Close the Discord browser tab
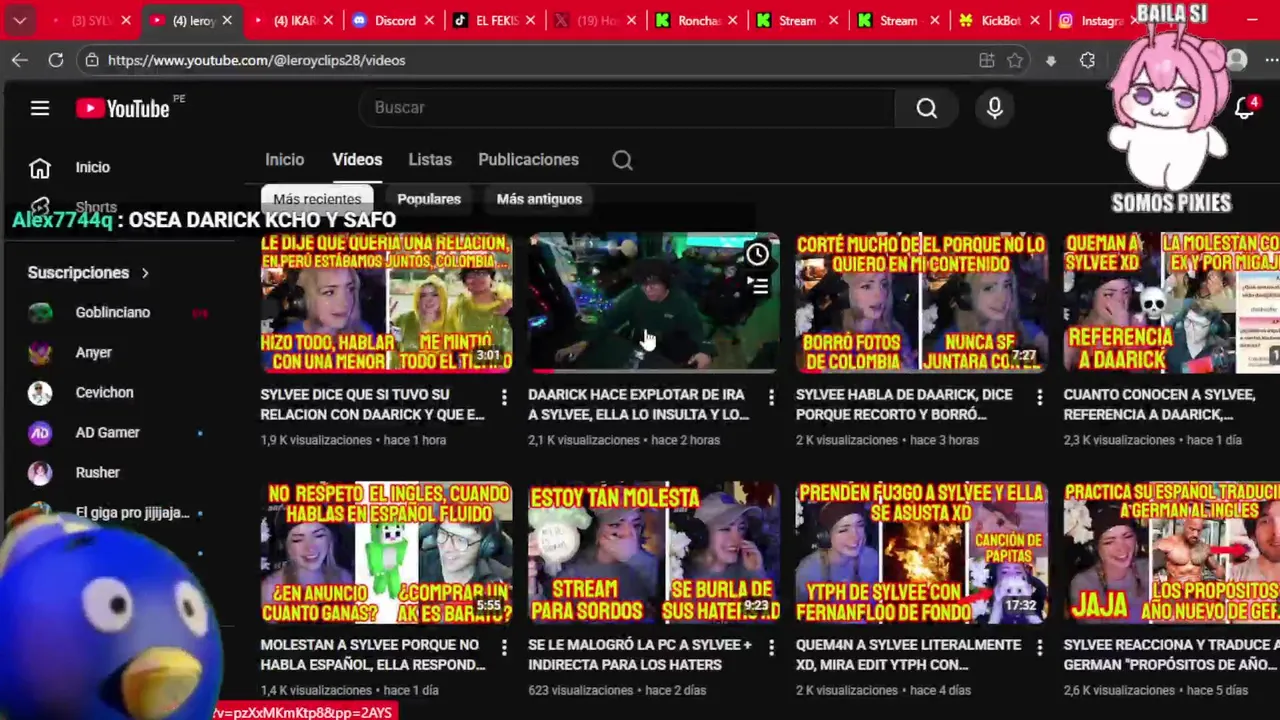The width and height of the screenshot is (1280, 720). tap(429, 20)
